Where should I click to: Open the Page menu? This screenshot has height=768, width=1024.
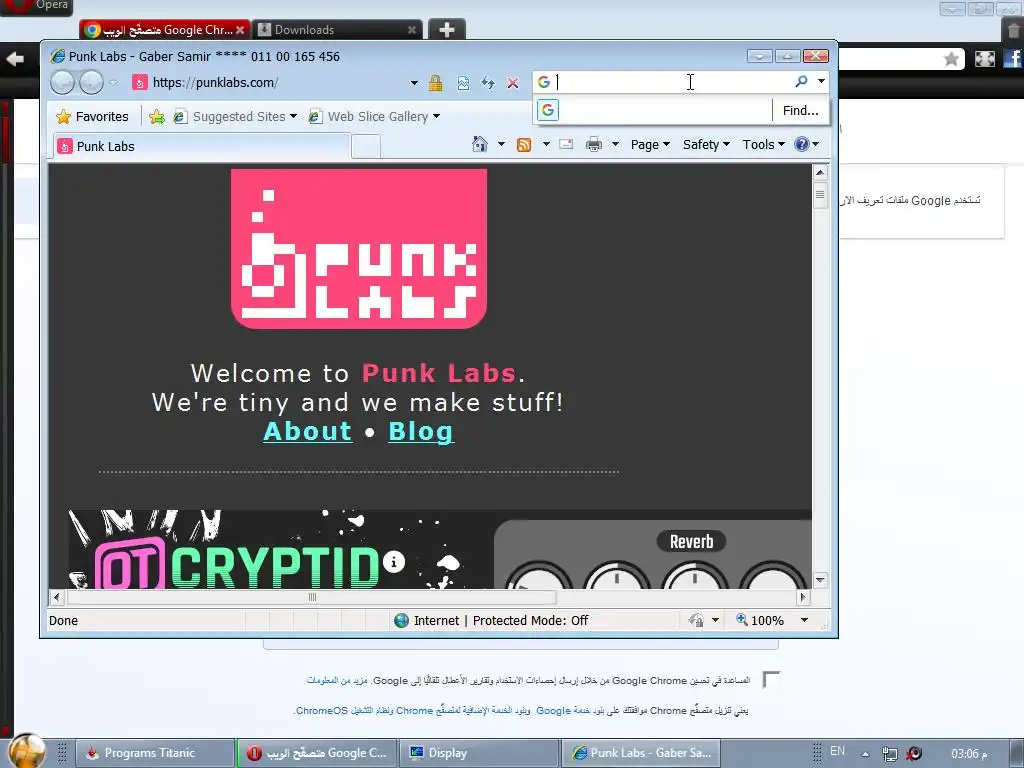[650, 144]
